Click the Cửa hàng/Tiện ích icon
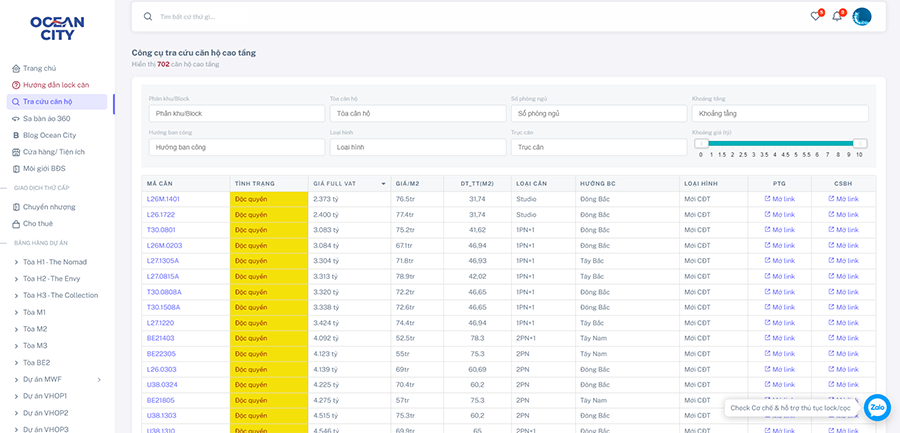Viewport: 900px width, 433px height. pos(16,152)
